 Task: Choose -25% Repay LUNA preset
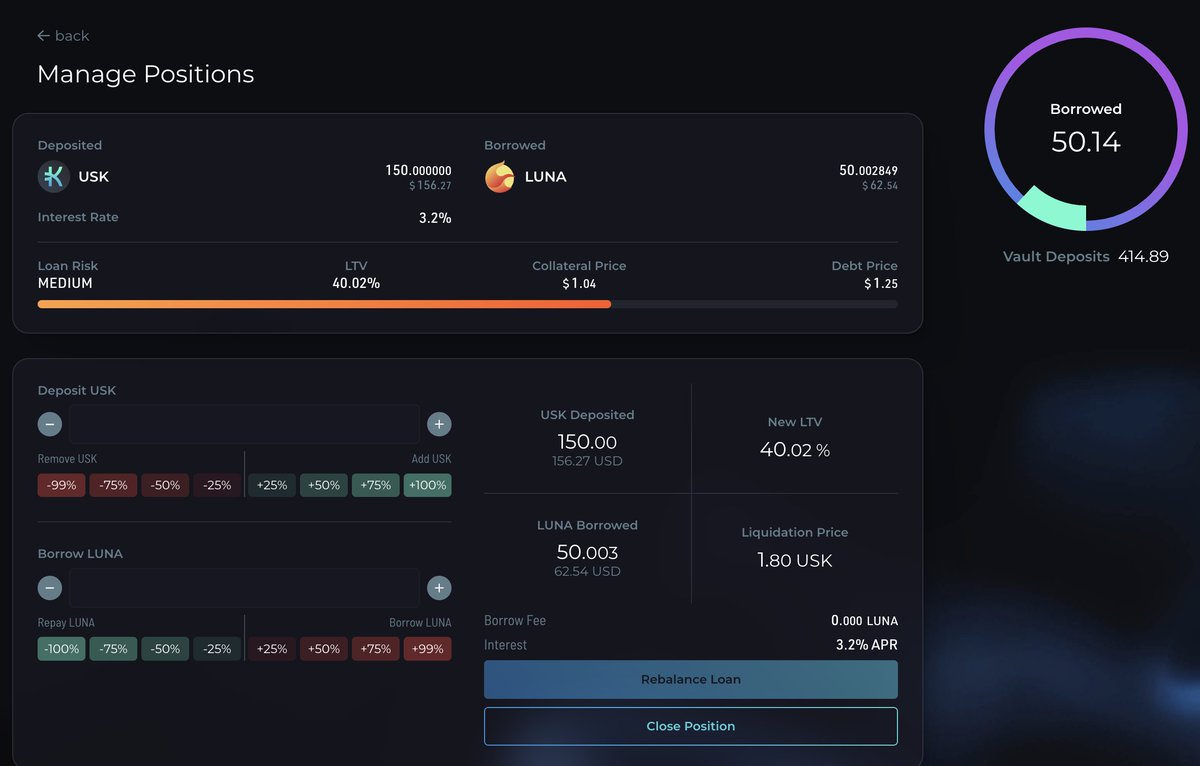(217, 649)
